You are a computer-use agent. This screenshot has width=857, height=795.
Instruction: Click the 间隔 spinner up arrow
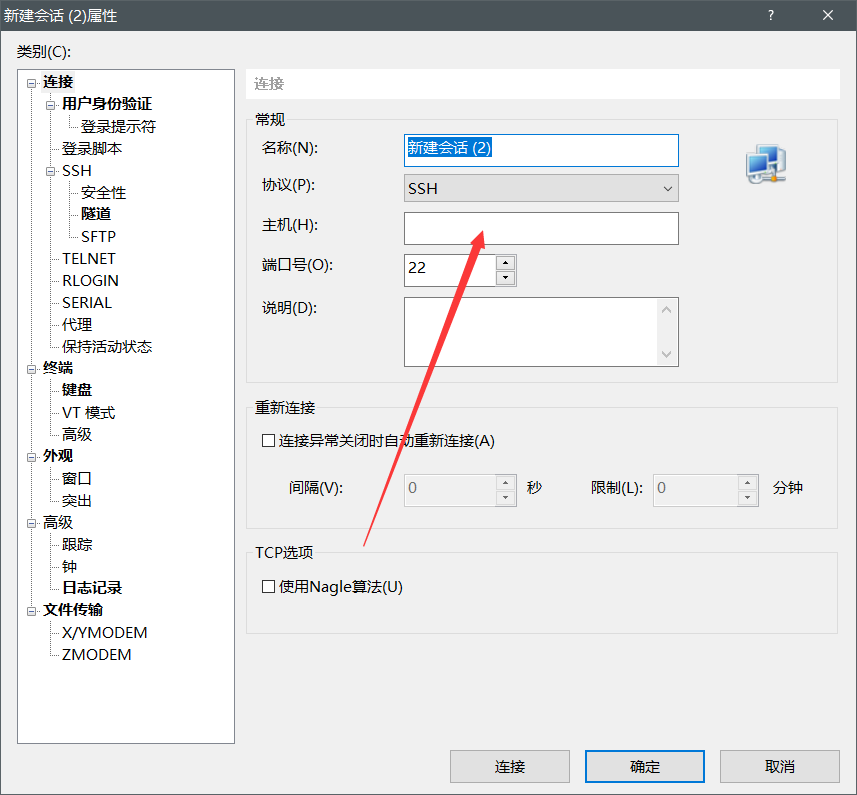click(507, 483)
